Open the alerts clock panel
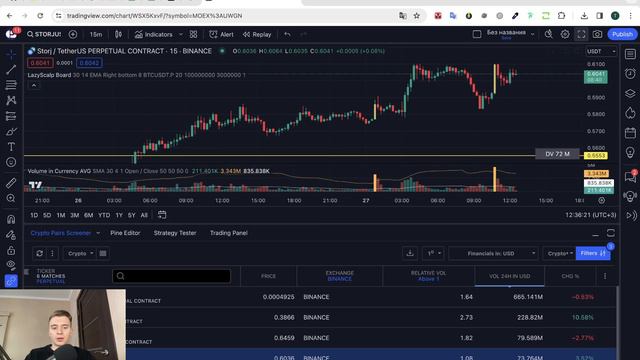The width and height of the screenshot is (640, 360). [630, 73]
